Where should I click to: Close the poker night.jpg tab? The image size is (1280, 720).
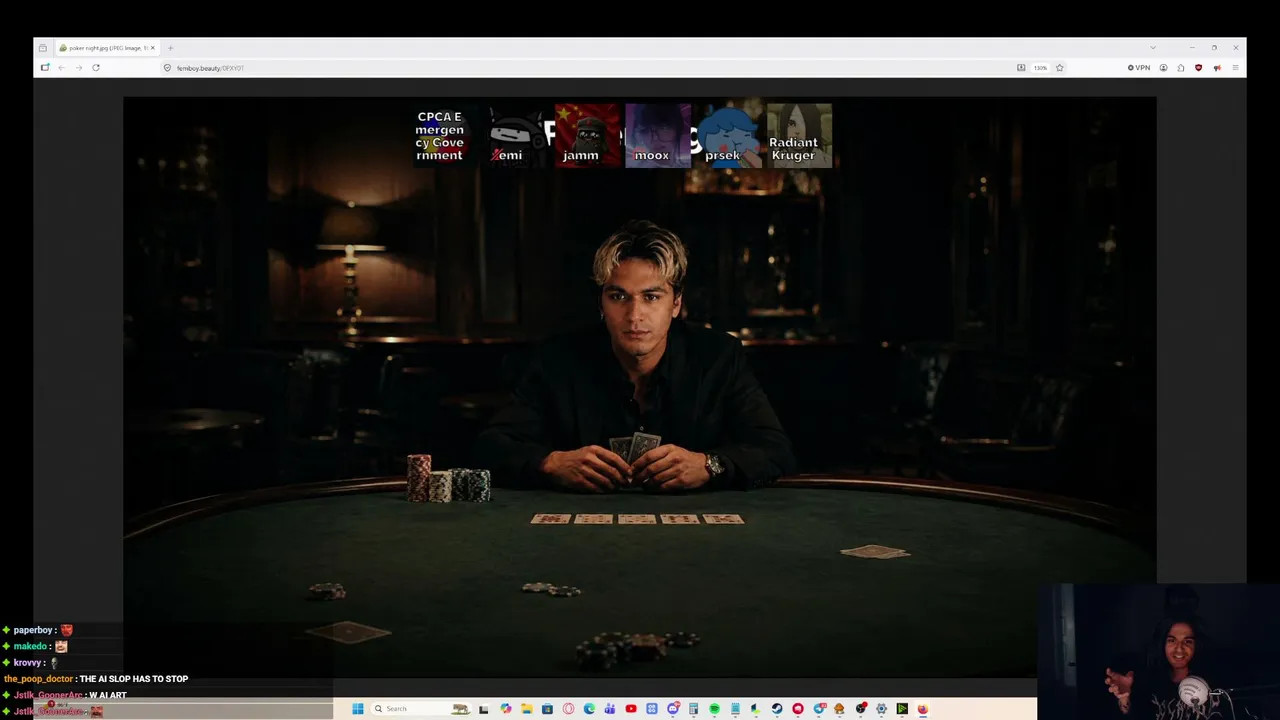(x=153, y=48)
